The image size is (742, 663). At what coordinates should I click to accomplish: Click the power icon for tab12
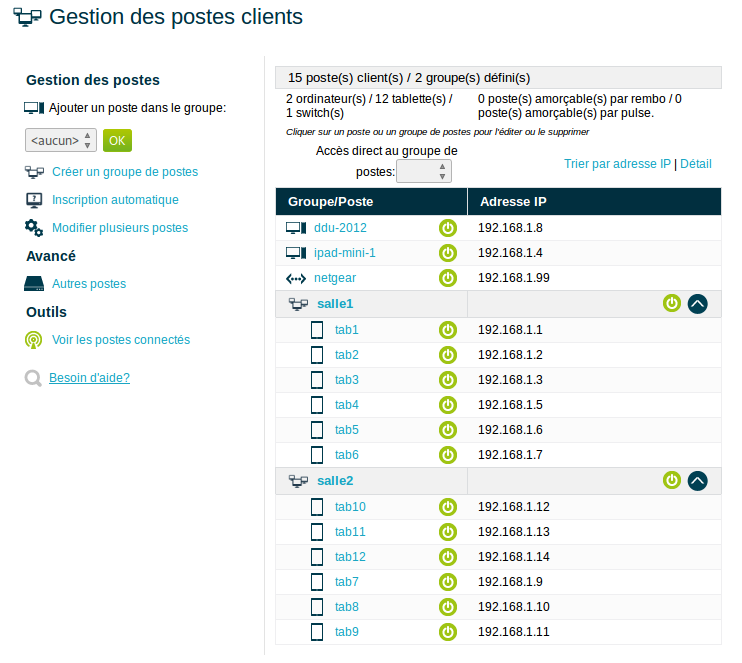click(x=448, y=557)
